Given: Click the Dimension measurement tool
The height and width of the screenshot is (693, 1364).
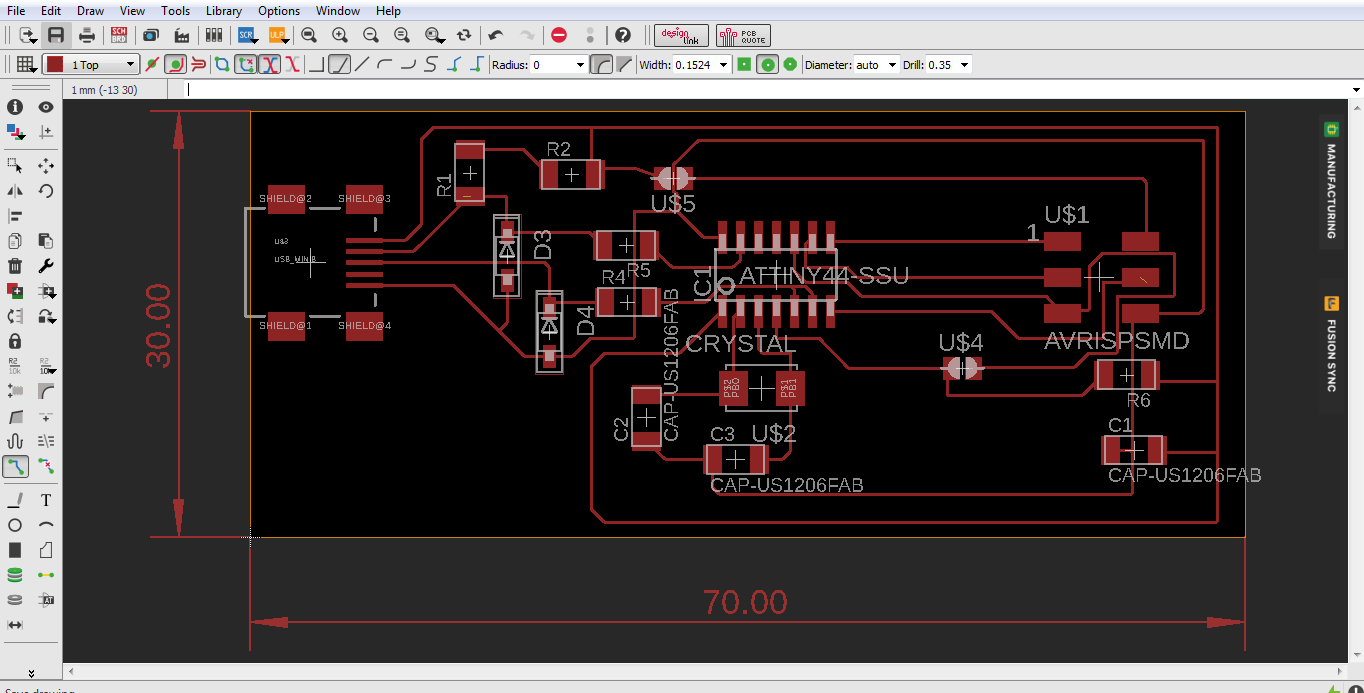Looking at the screenshot, I should [15, 625].
